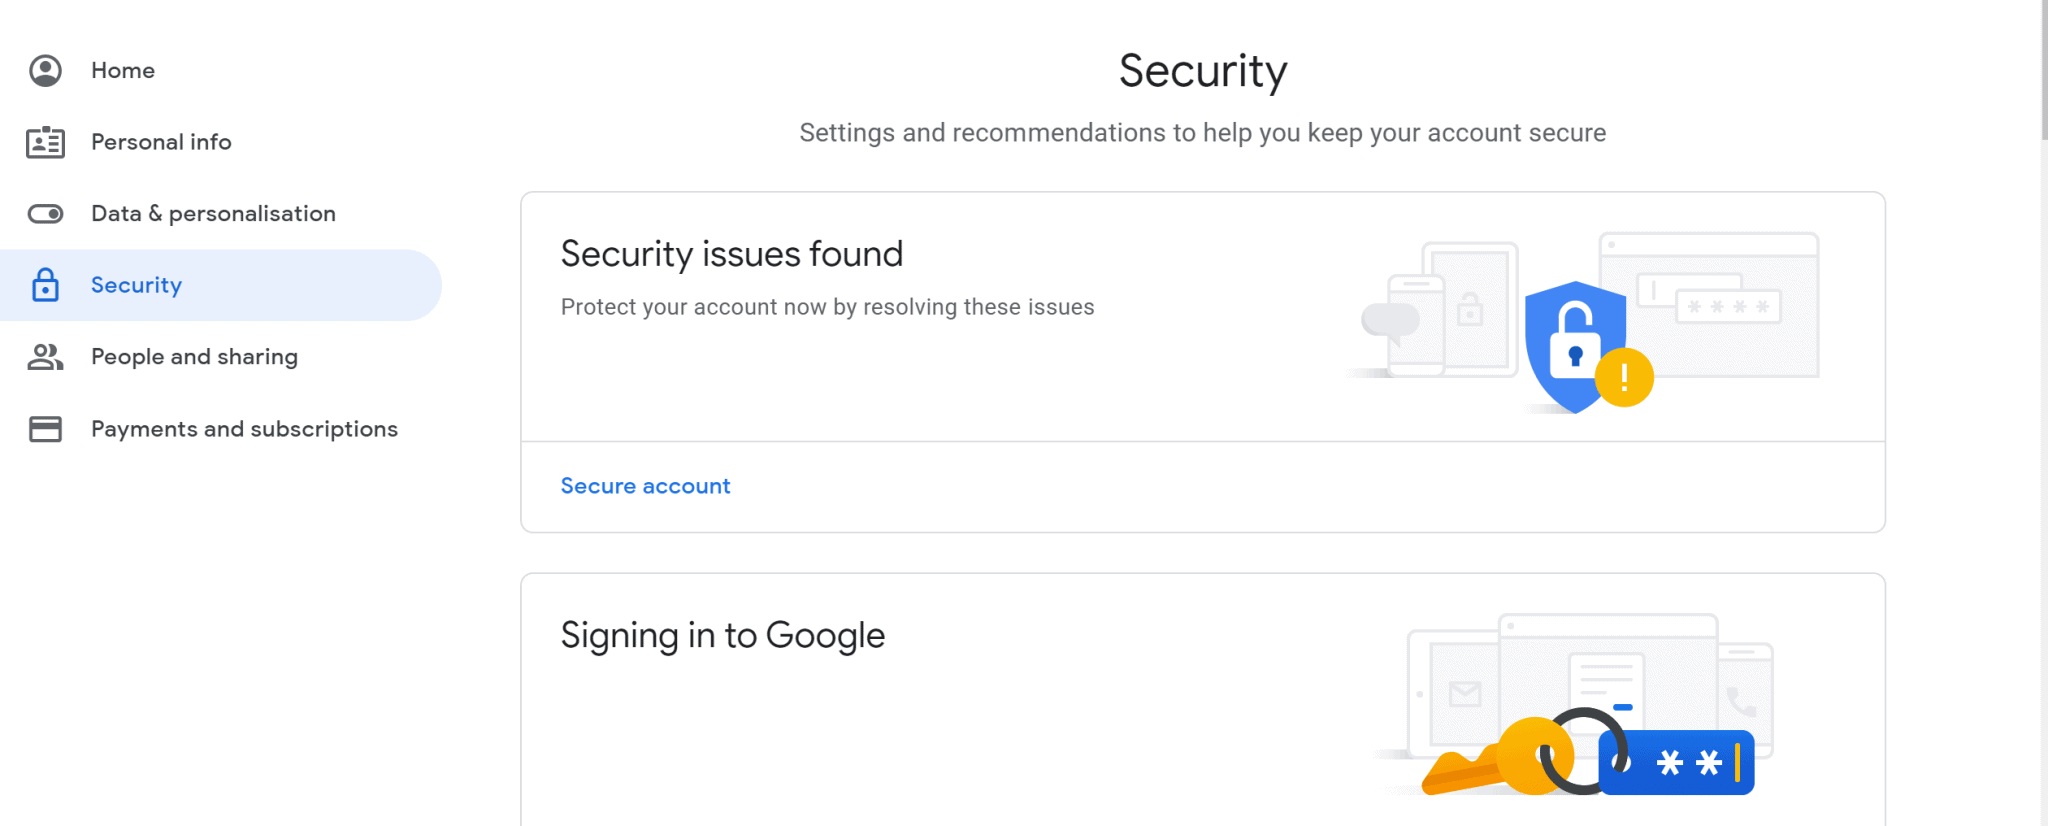Viewport: 2048px width, 826px height.
Task: Click the Home profile circle icon
Action: coord(45,70)
